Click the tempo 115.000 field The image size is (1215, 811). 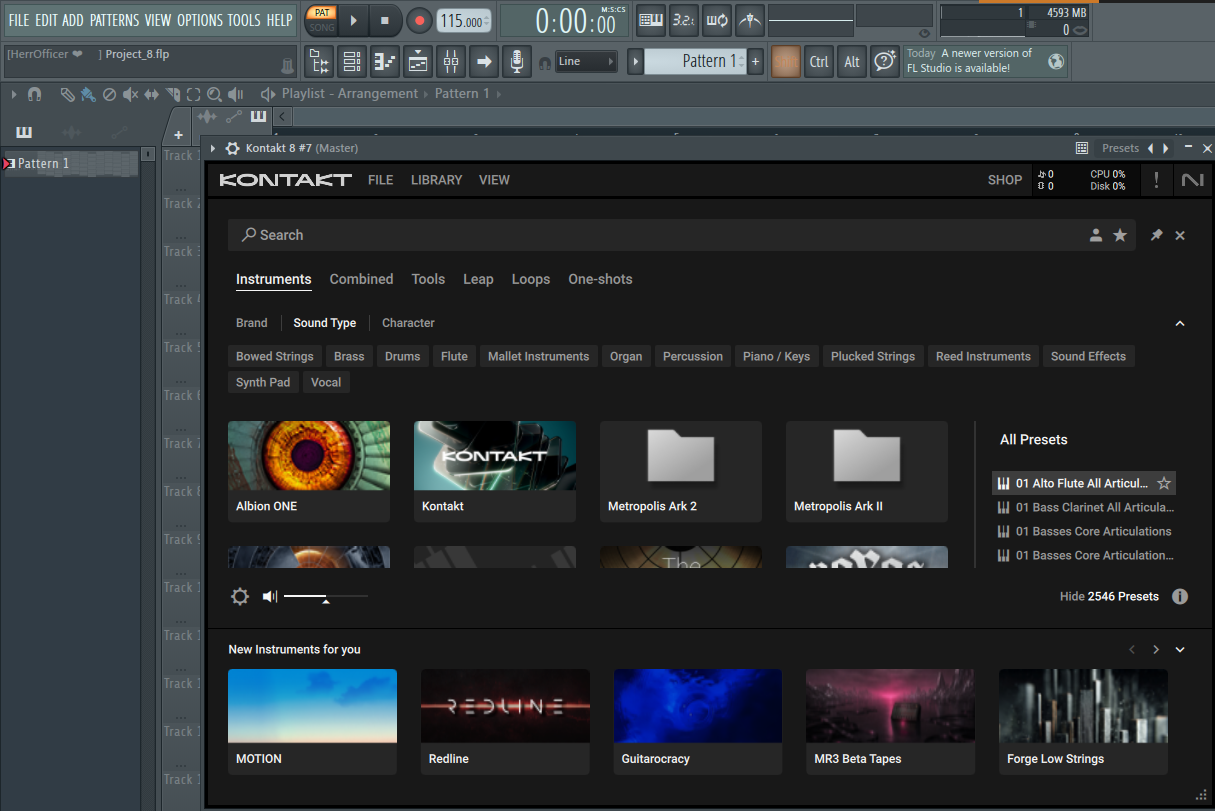pos(464,21)
